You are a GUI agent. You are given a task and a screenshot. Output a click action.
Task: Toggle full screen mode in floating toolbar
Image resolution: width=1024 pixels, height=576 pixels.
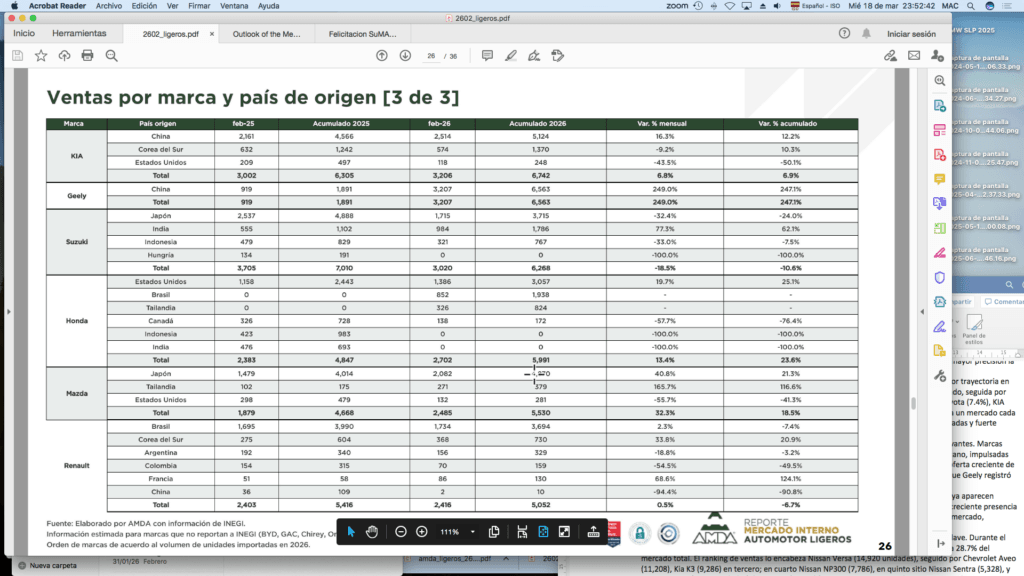(x=564, y=531)
